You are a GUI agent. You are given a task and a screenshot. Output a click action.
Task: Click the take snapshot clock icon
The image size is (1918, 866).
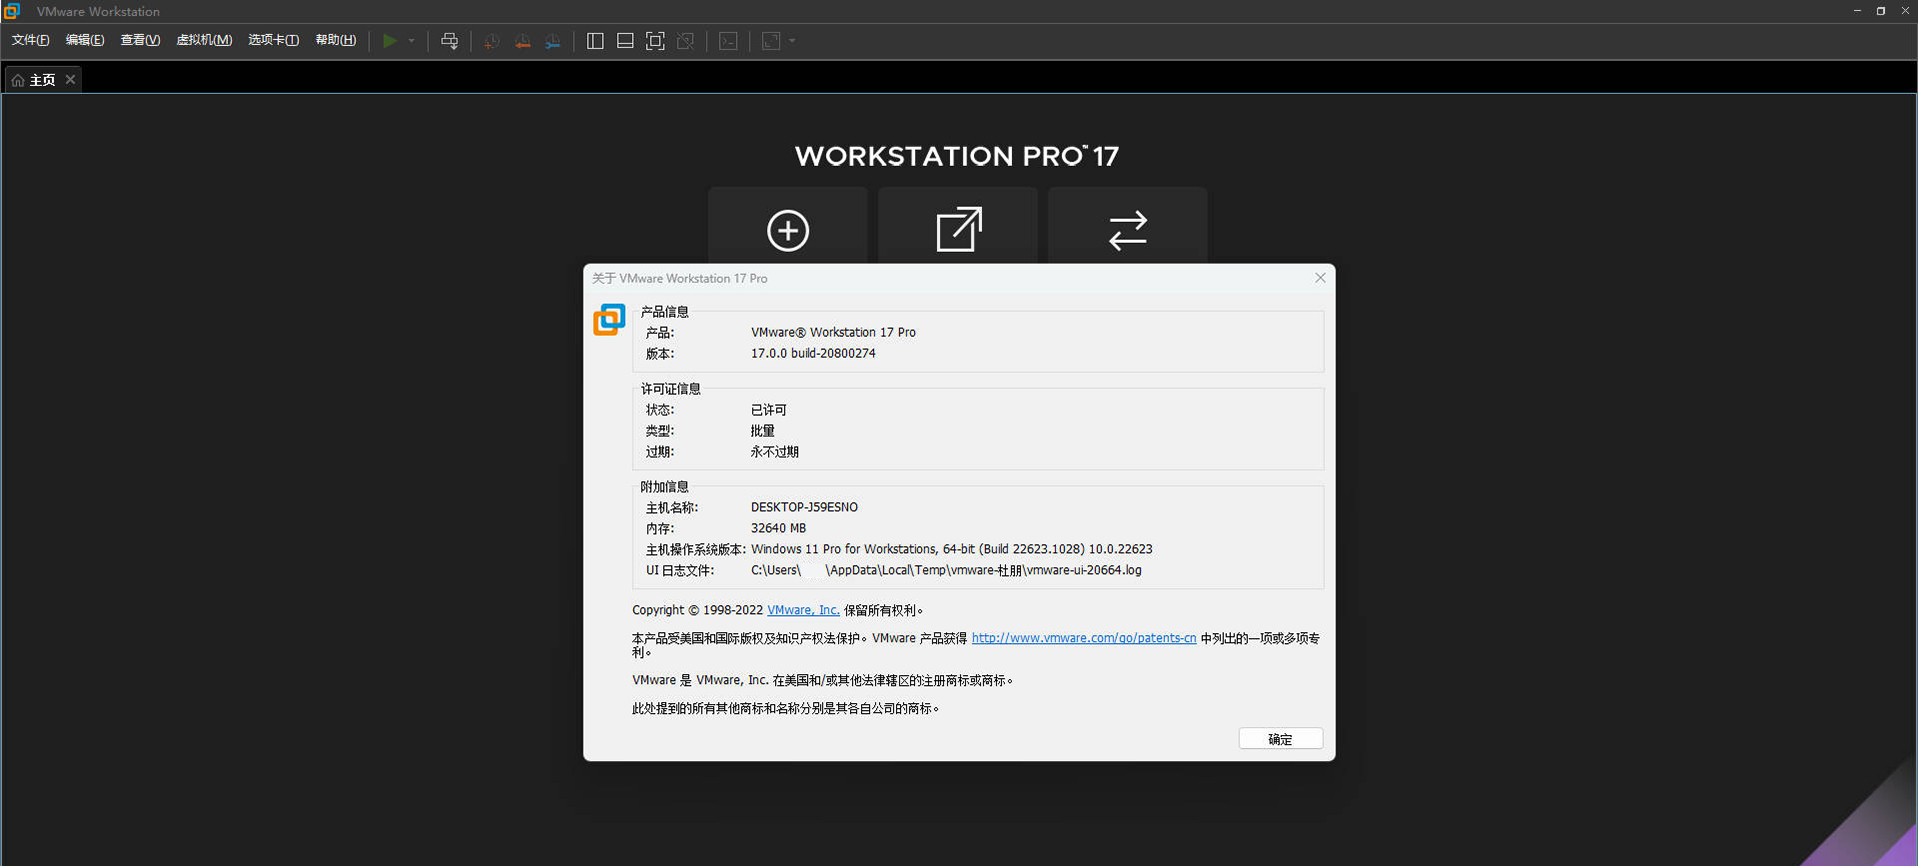click(x=491, y=41)
